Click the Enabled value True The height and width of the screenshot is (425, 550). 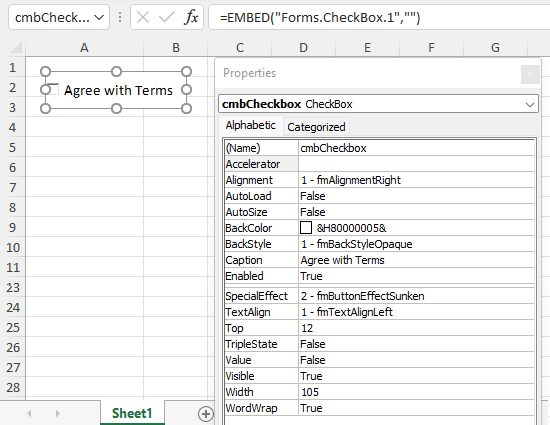click(416, 276)
